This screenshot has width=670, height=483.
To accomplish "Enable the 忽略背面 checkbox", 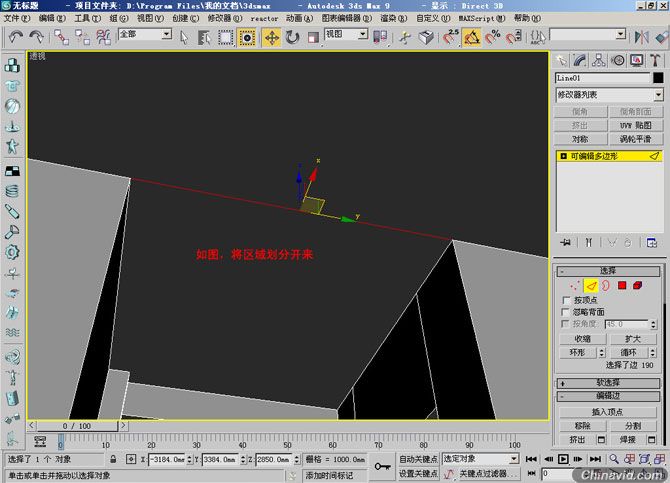I will pyautogui.click(x=567, y=312).
